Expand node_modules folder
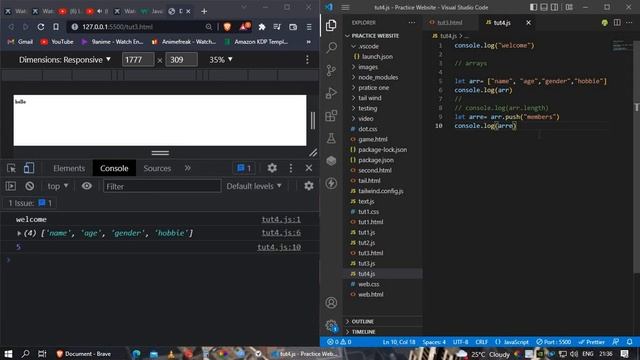 click(378, 77)
